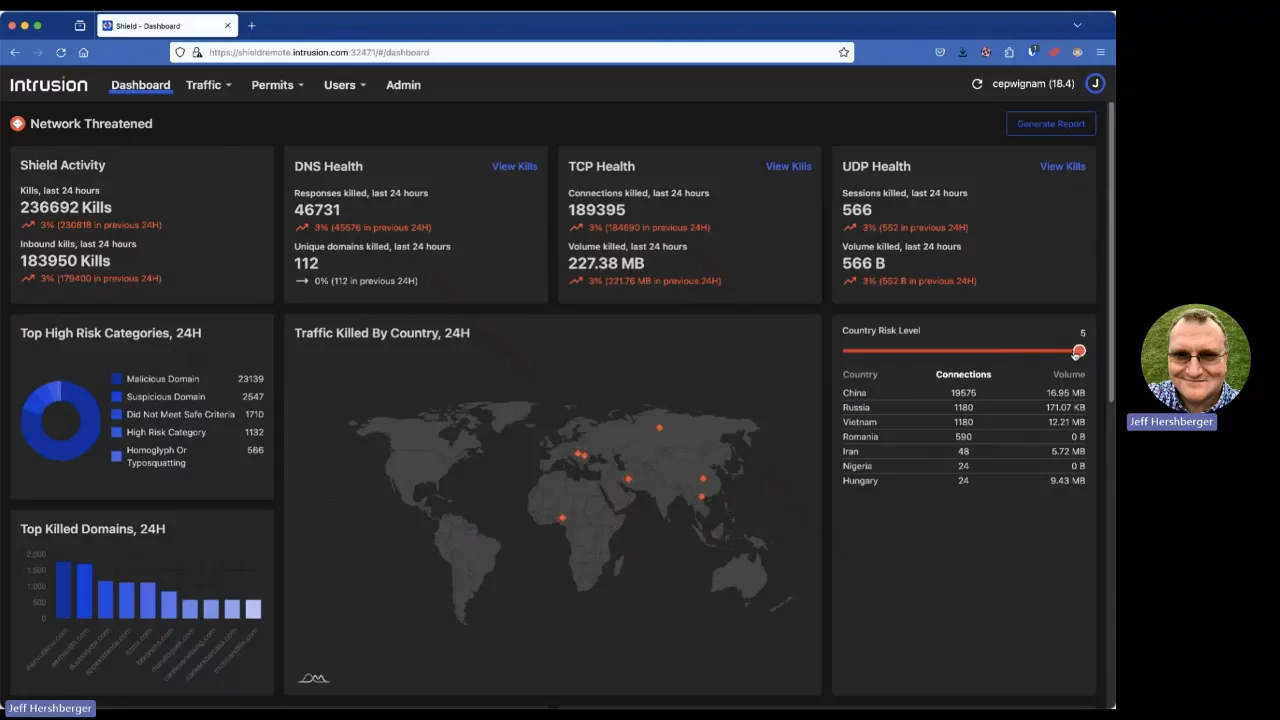This screenshot has width=1280, height=720.
Task: Click the Intrusion logo
Action: click(49, 85)
